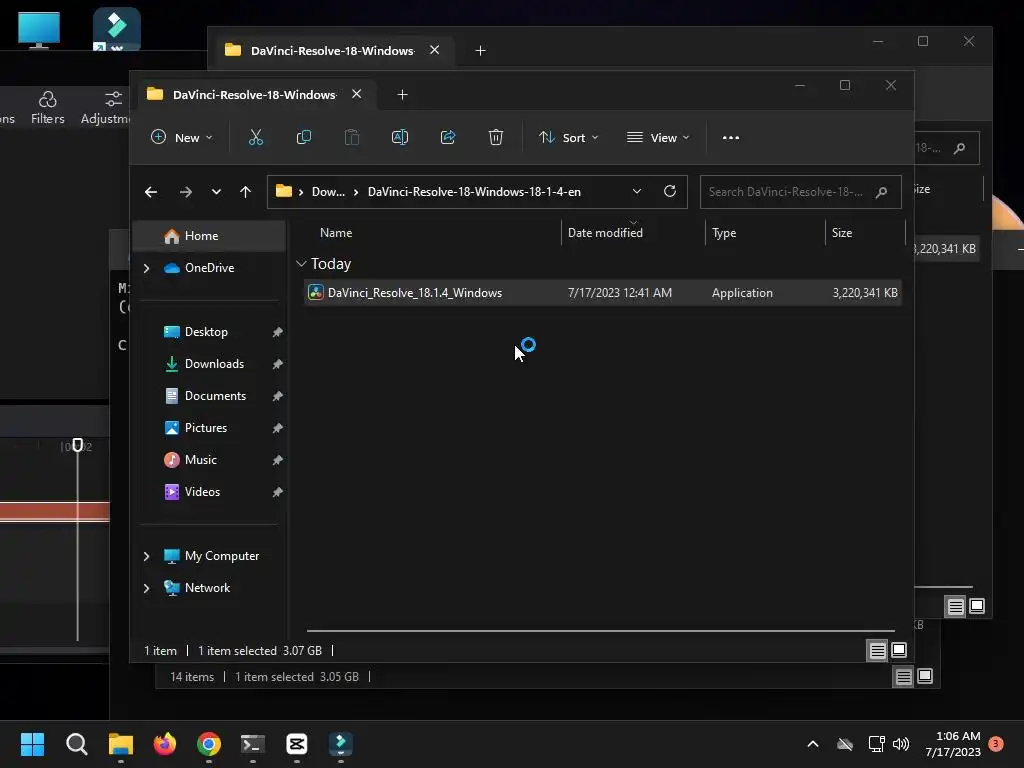Open clock and date in taskbar
The image size is (1024, 768).
953,744
